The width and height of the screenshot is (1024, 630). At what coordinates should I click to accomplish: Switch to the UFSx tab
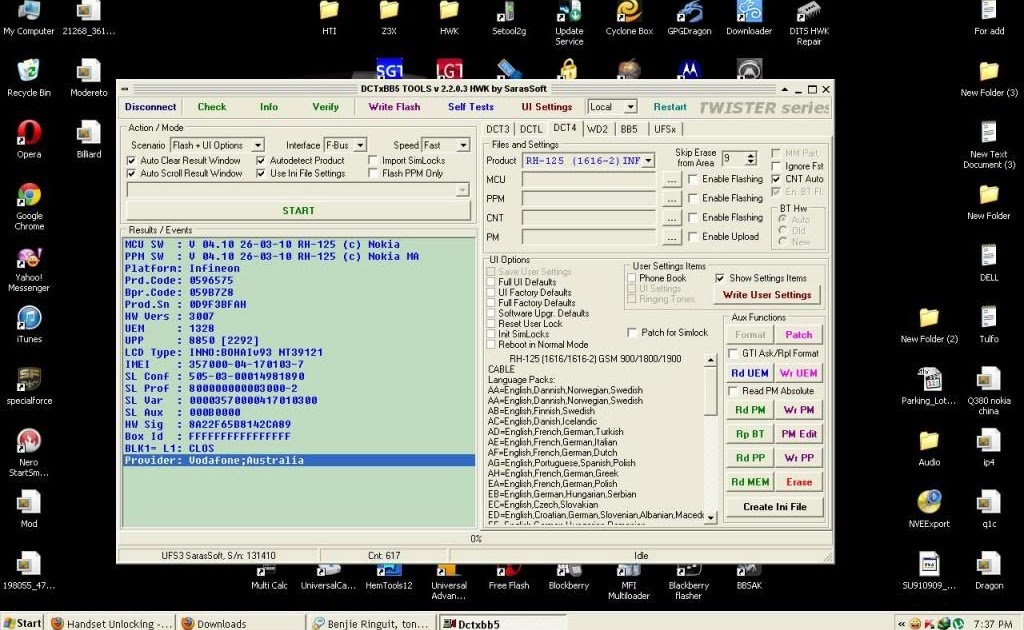pyautogui.click(x=665, y=129)
